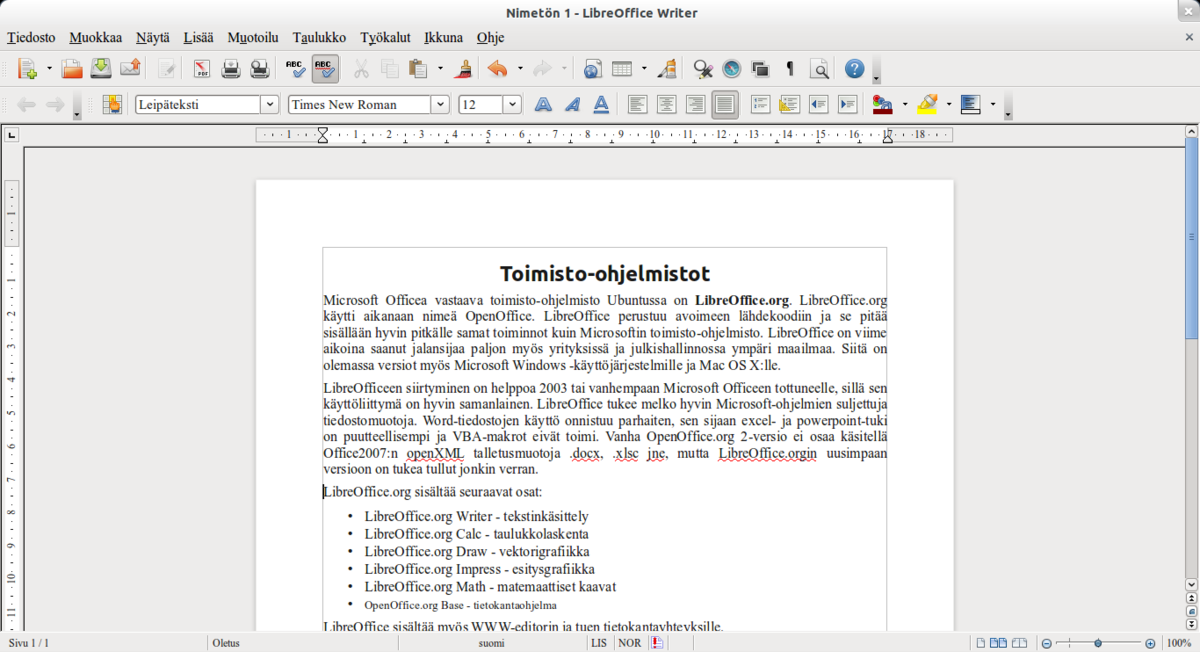Screen dimensions: 1200x652
Task: Create a new document with New icon
Action: click(x=27, y=69)
